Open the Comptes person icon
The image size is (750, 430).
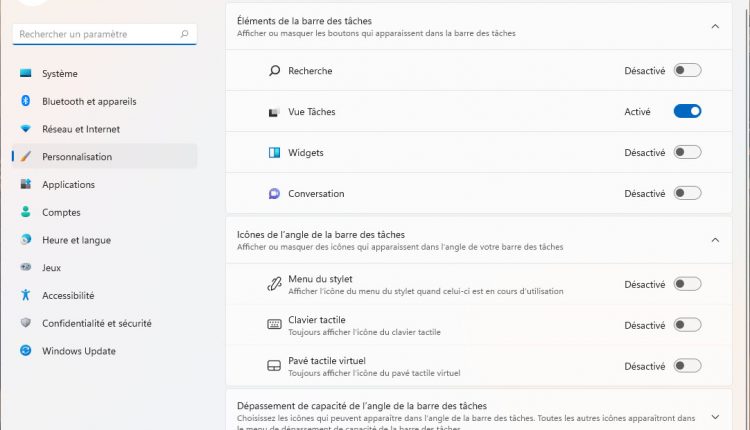pos(26,212)
